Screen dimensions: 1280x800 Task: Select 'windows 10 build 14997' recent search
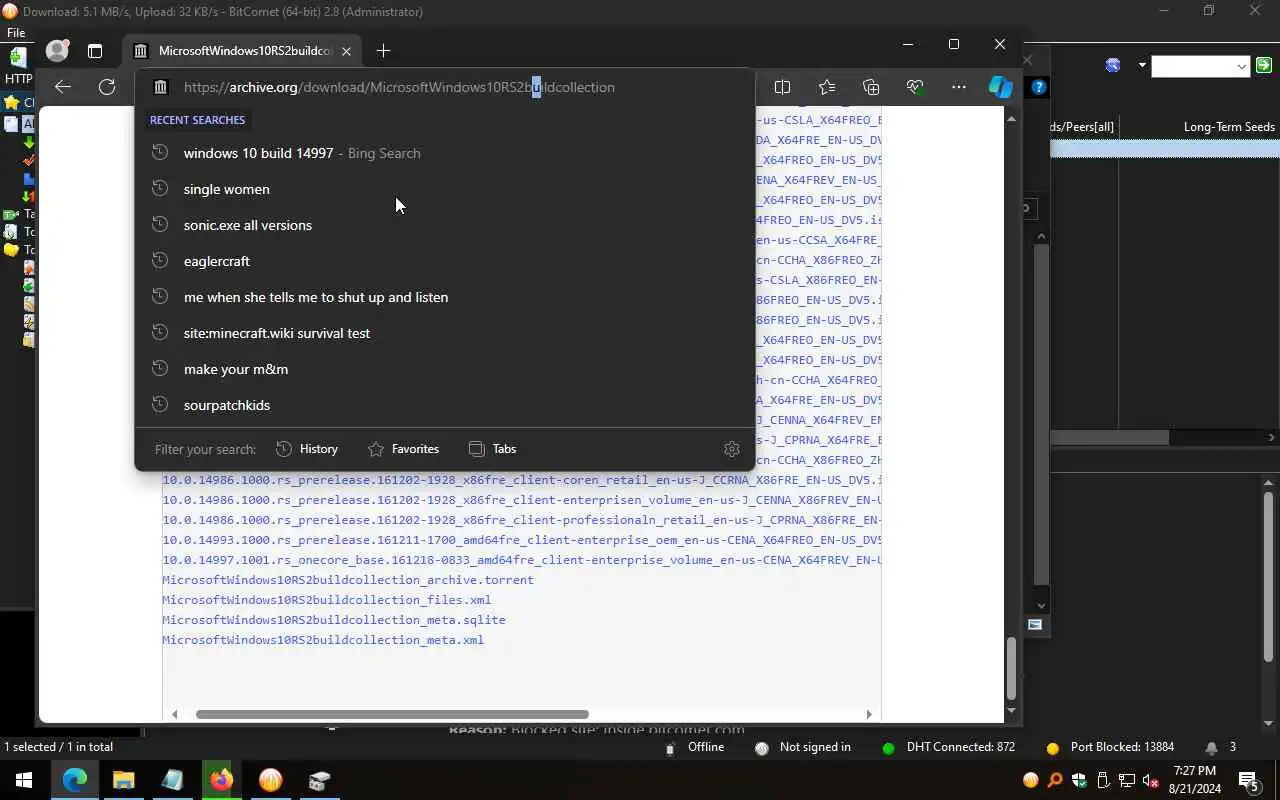(445, 153)
